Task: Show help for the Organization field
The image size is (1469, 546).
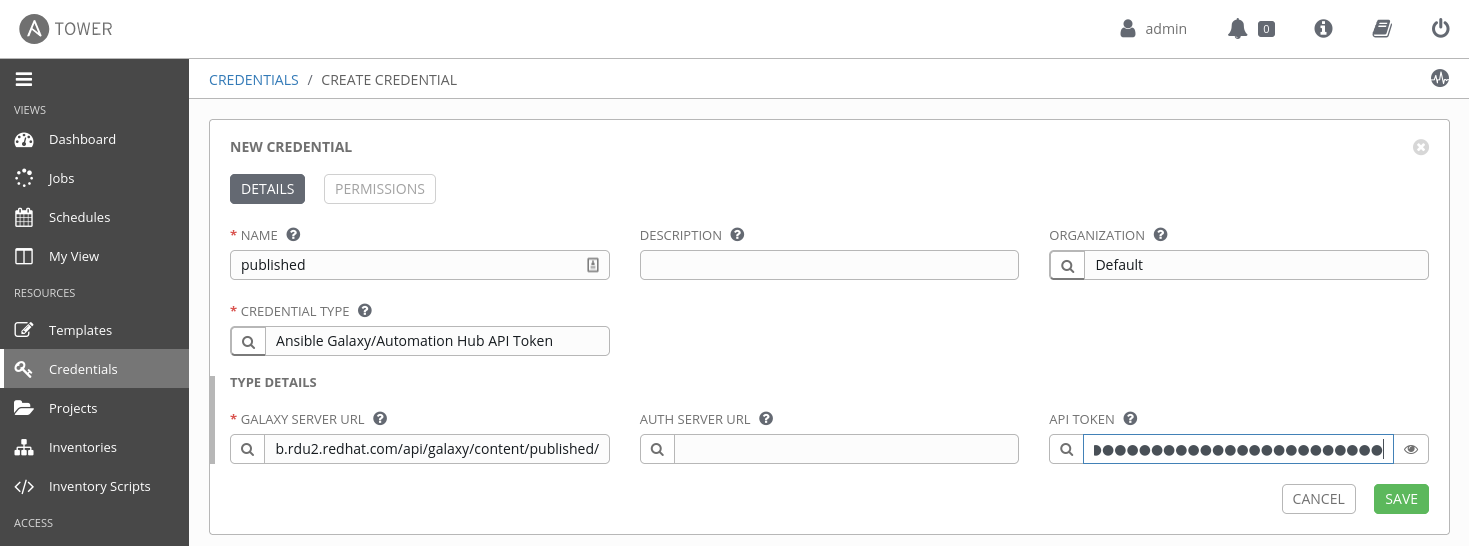Action: [1160, 235]
